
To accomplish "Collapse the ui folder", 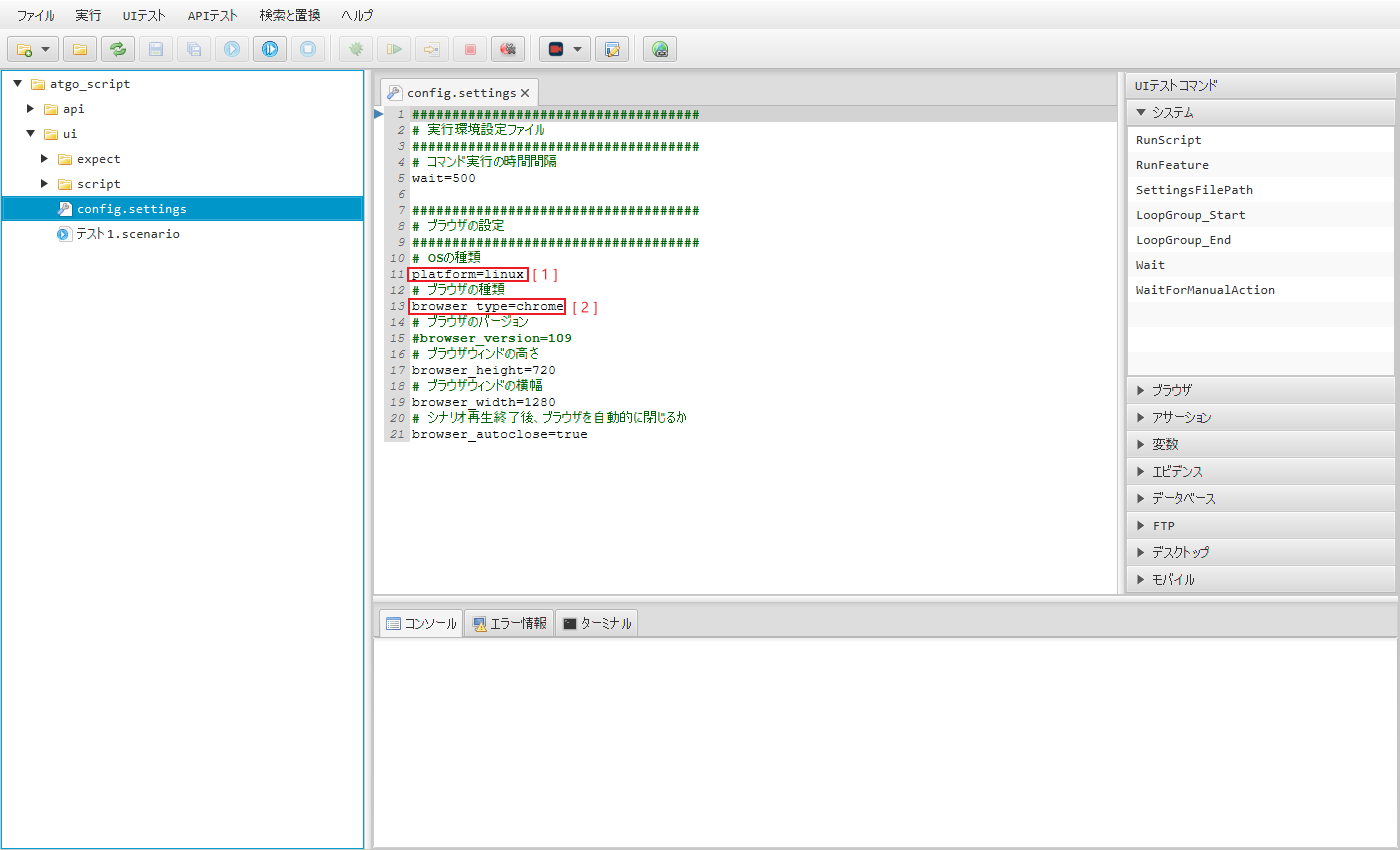I will (x=30, y=134).
